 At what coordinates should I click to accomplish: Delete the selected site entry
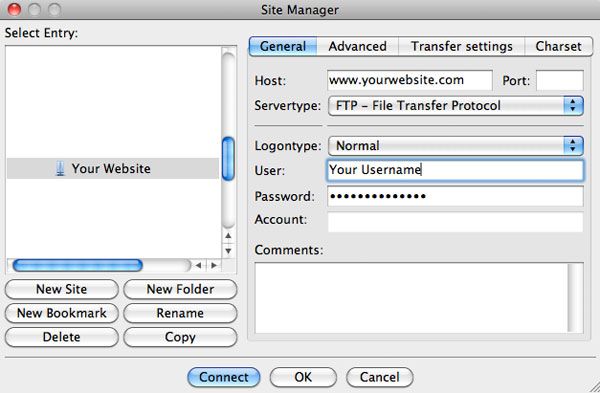62,337
